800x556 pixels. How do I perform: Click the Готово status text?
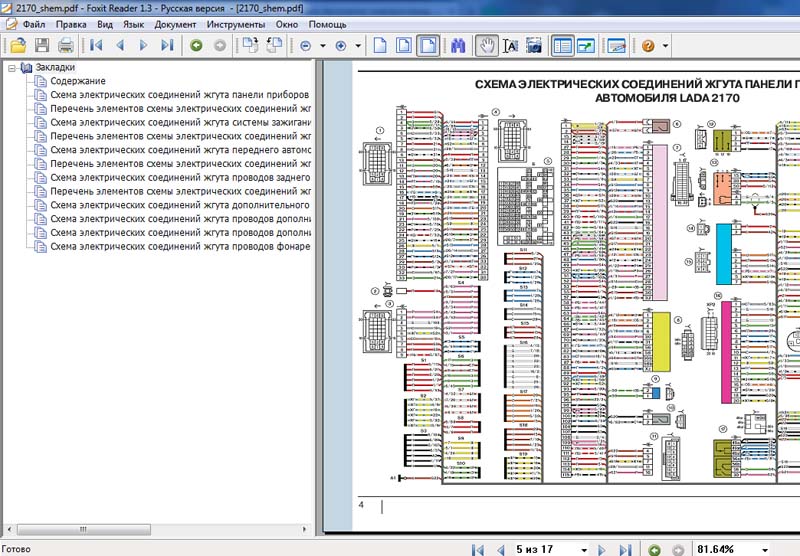(16, 549)
